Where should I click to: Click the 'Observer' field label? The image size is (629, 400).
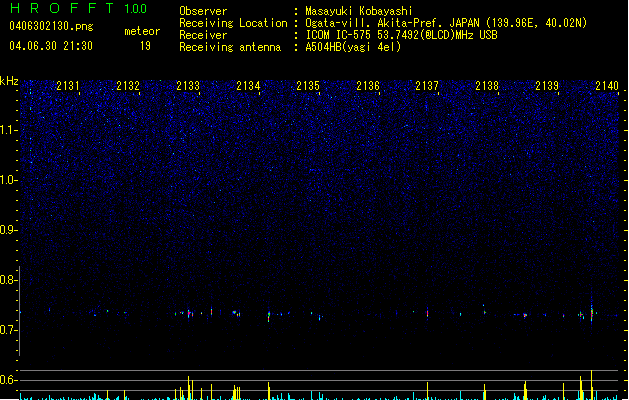click(203, 11)
